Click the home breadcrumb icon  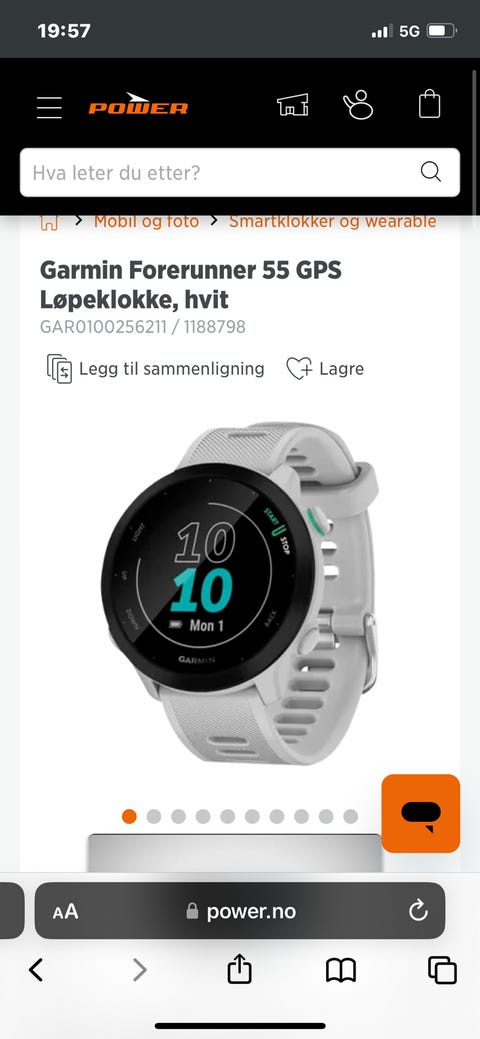coord(50,223)
